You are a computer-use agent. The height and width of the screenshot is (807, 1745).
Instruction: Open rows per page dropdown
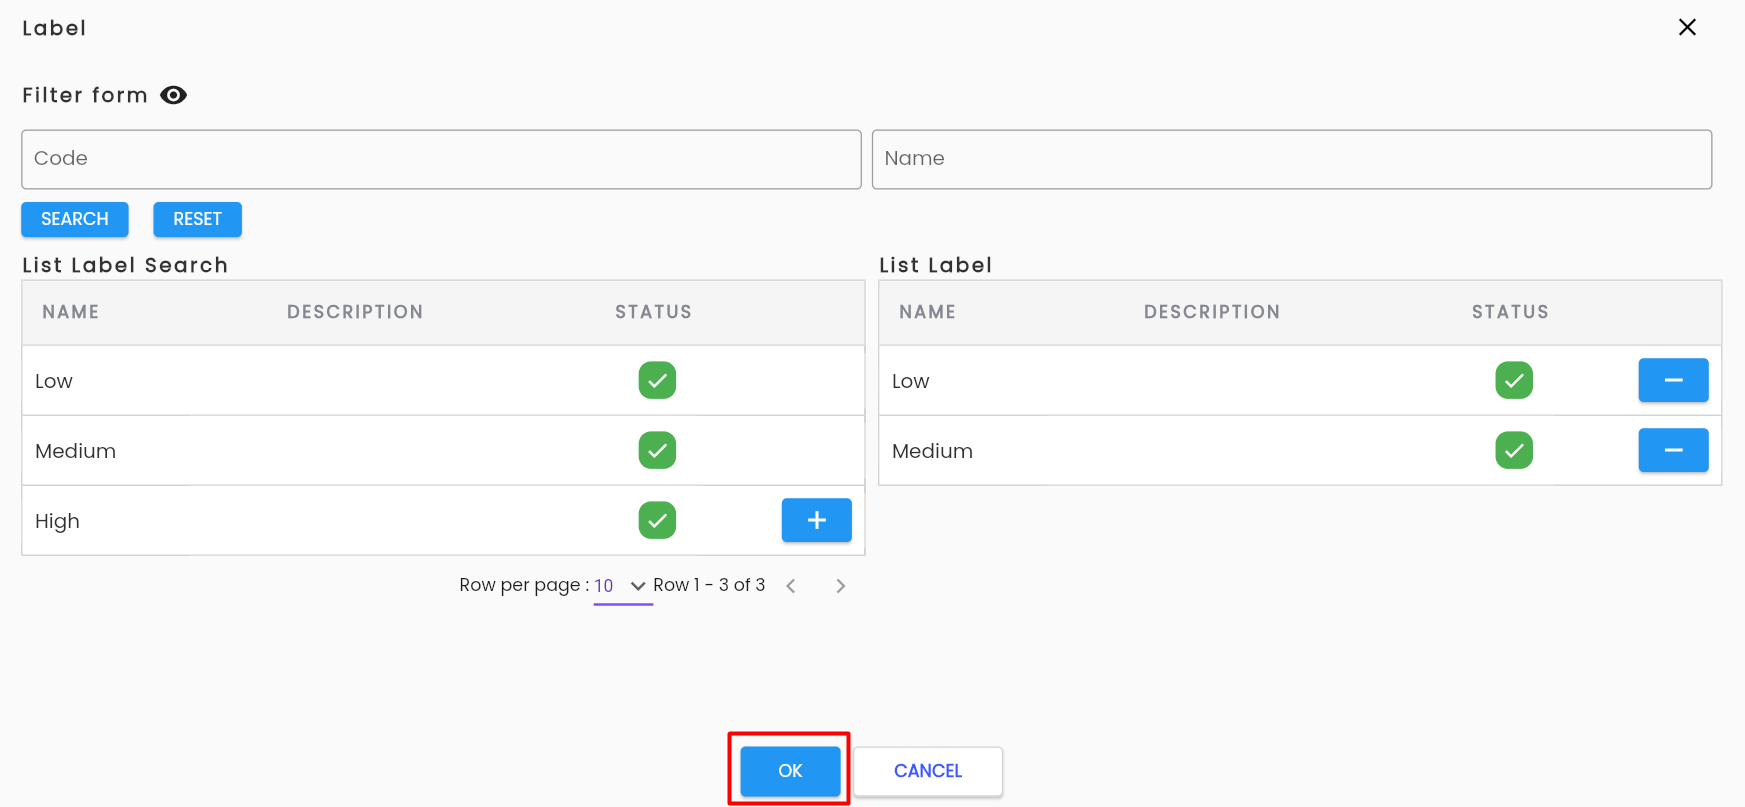(622, 586)
